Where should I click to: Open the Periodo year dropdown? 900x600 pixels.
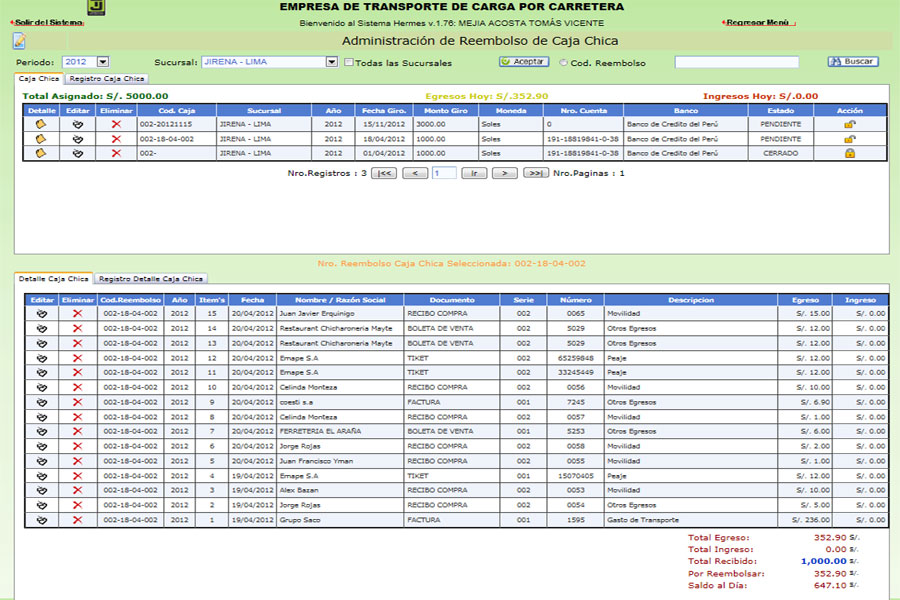(x=102, y=62)
